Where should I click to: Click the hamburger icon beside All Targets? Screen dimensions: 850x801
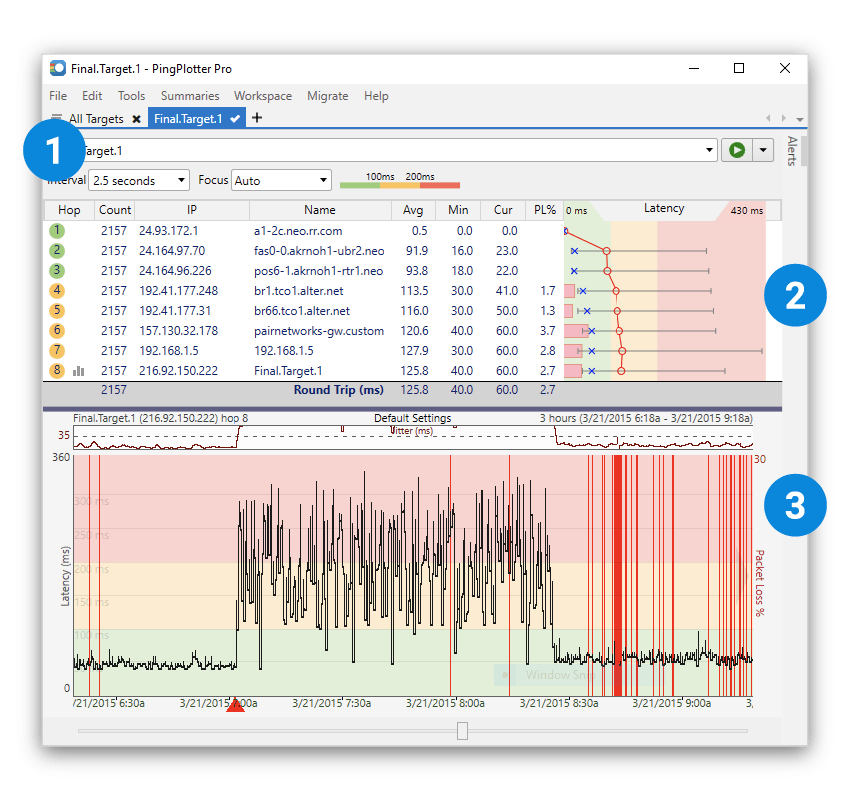[x=57, y=117]
